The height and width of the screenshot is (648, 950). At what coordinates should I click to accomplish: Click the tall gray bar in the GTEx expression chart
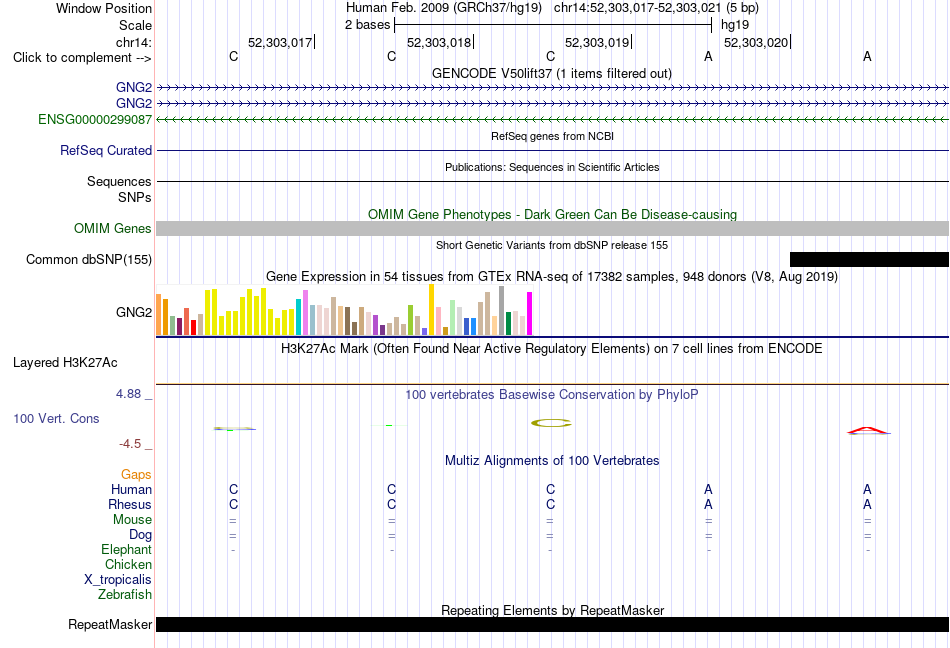[x=502, y=311]
